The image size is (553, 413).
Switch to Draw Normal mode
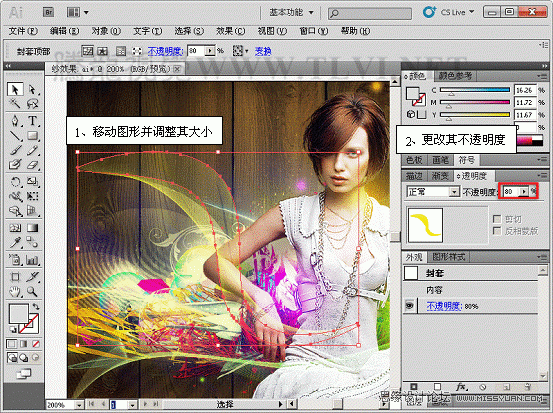[x=12, y=358]
